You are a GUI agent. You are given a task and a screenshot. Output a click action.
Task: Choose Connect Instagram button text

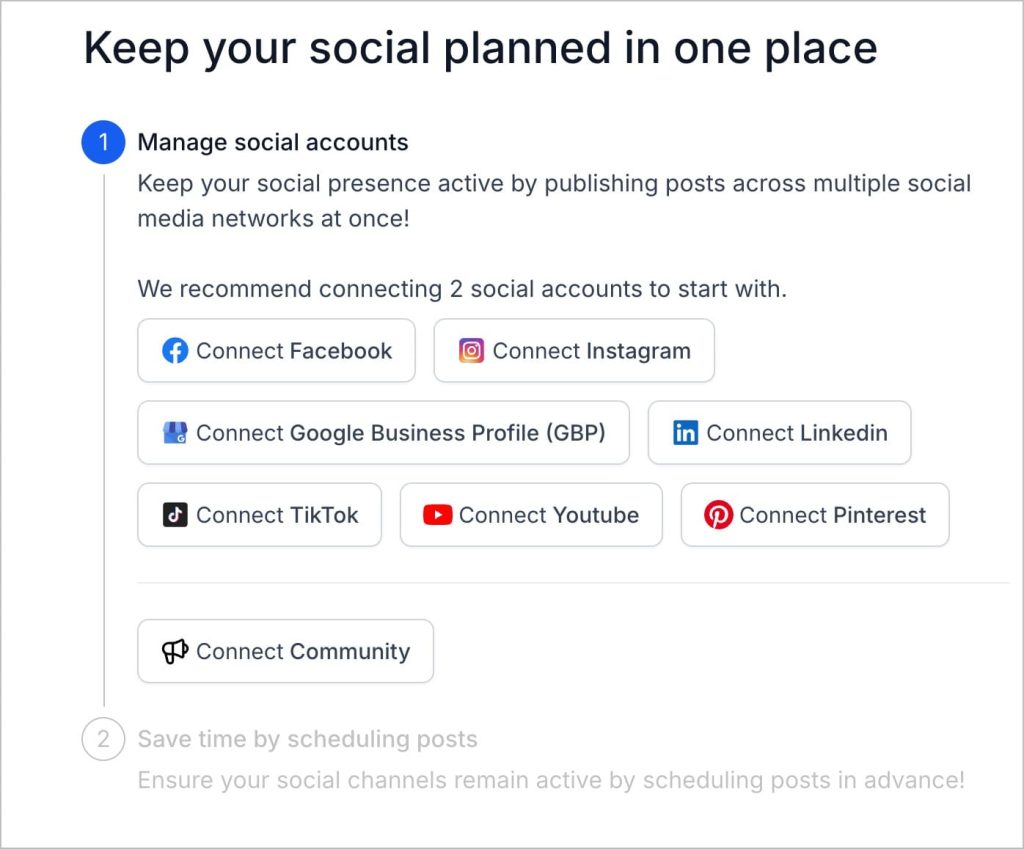(x=592, y=351)
